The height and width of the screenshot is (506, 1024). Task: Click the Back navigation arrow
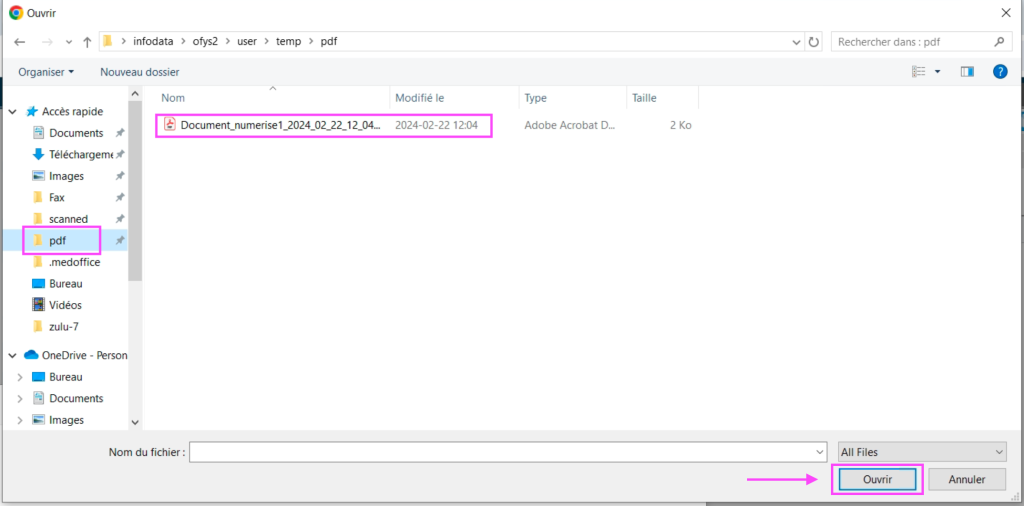point(20,42)
